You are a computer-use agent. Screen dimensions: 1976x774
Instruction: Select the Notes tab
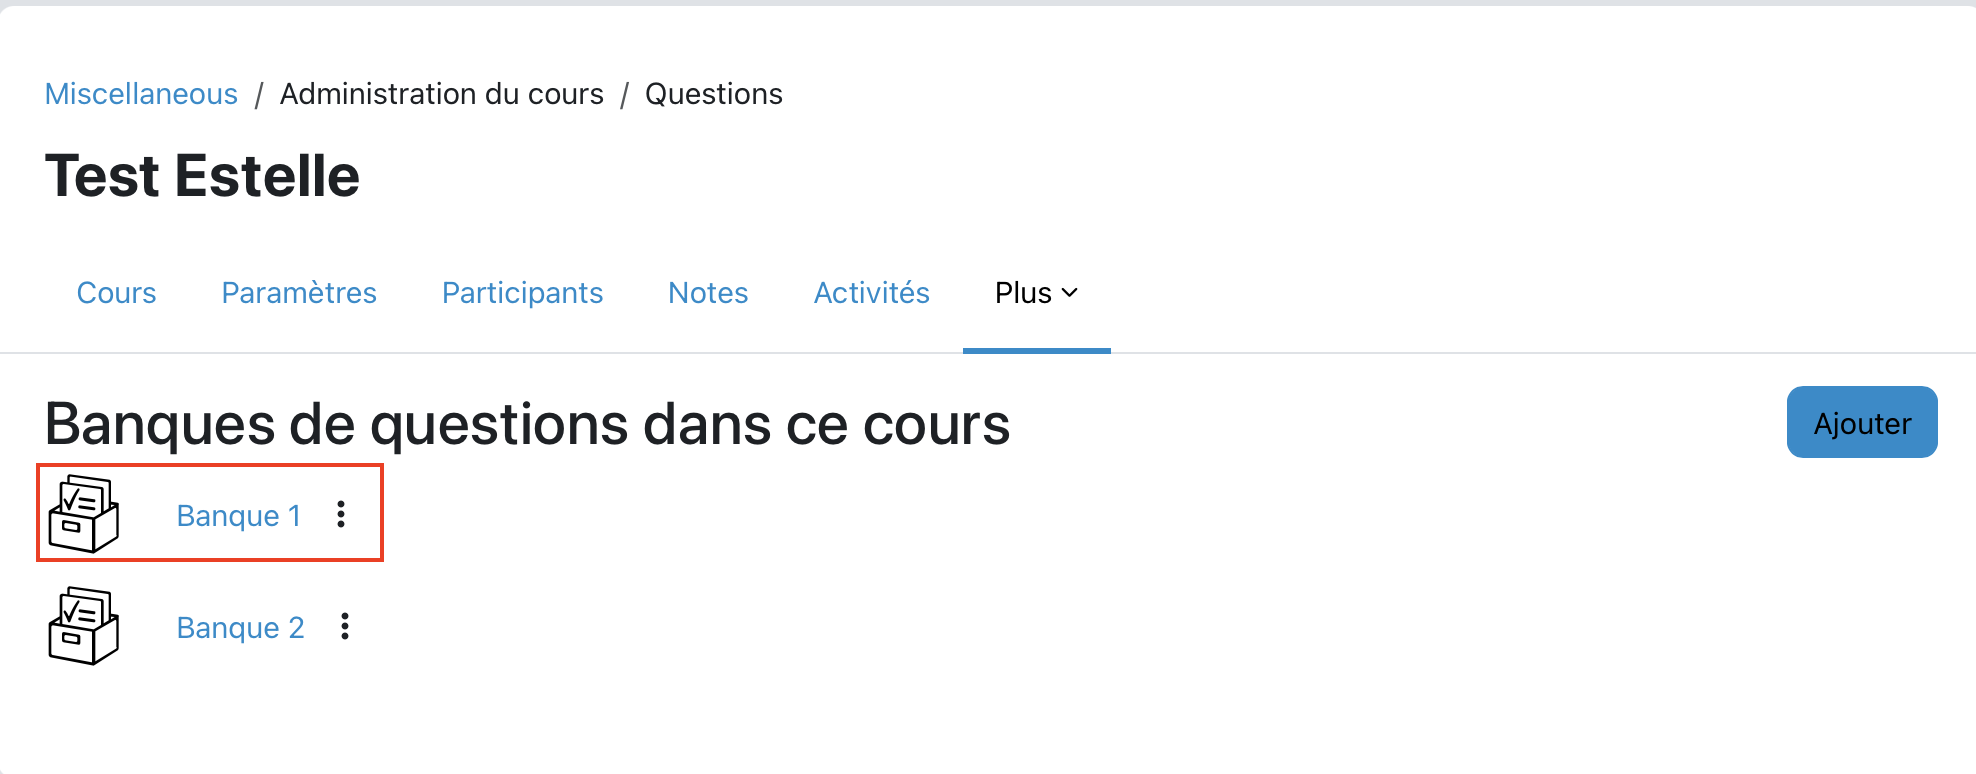coord(708,293)
